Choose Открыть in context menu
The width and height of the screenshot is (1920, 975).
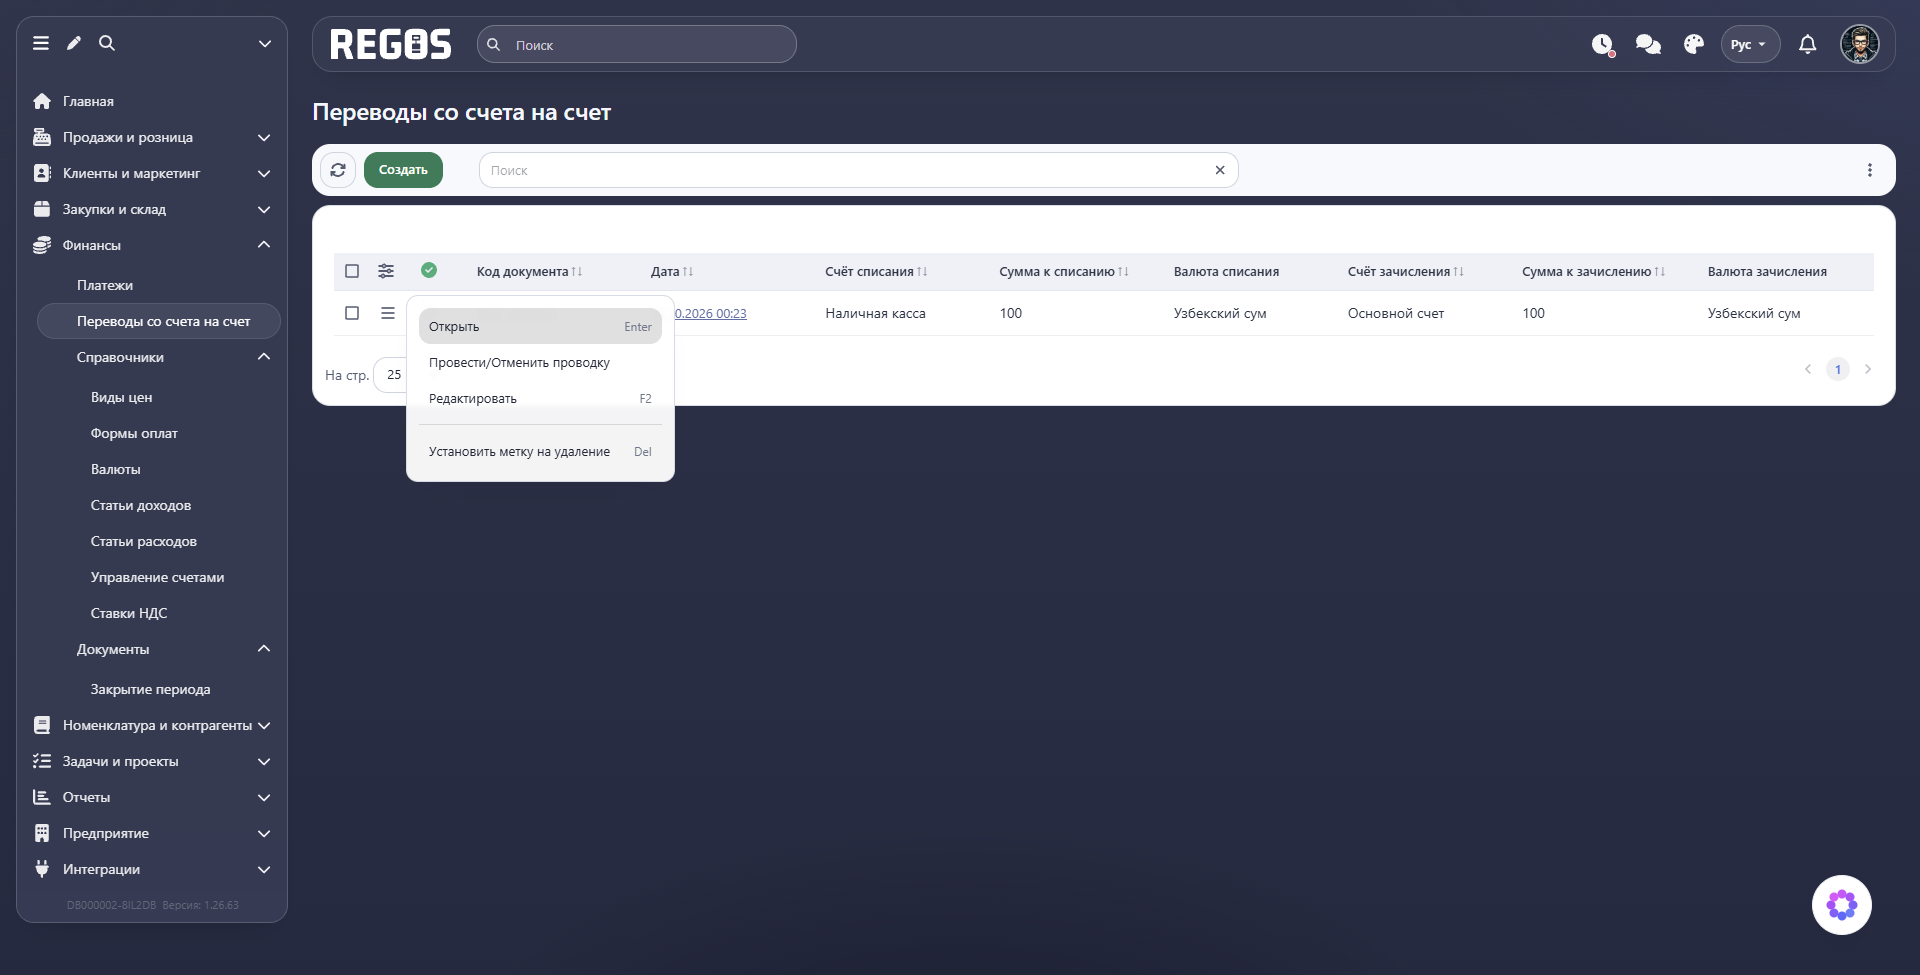point(540,327)
